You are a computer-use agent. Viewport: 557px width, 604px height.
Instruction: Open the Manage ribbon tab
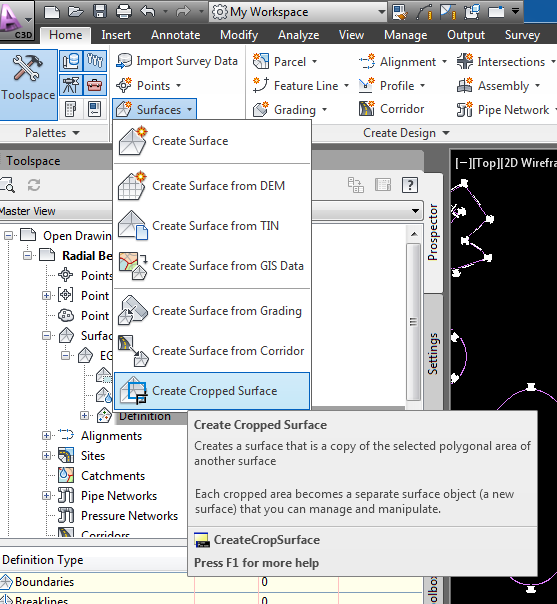pyautogui.click(x=406, y=35)
